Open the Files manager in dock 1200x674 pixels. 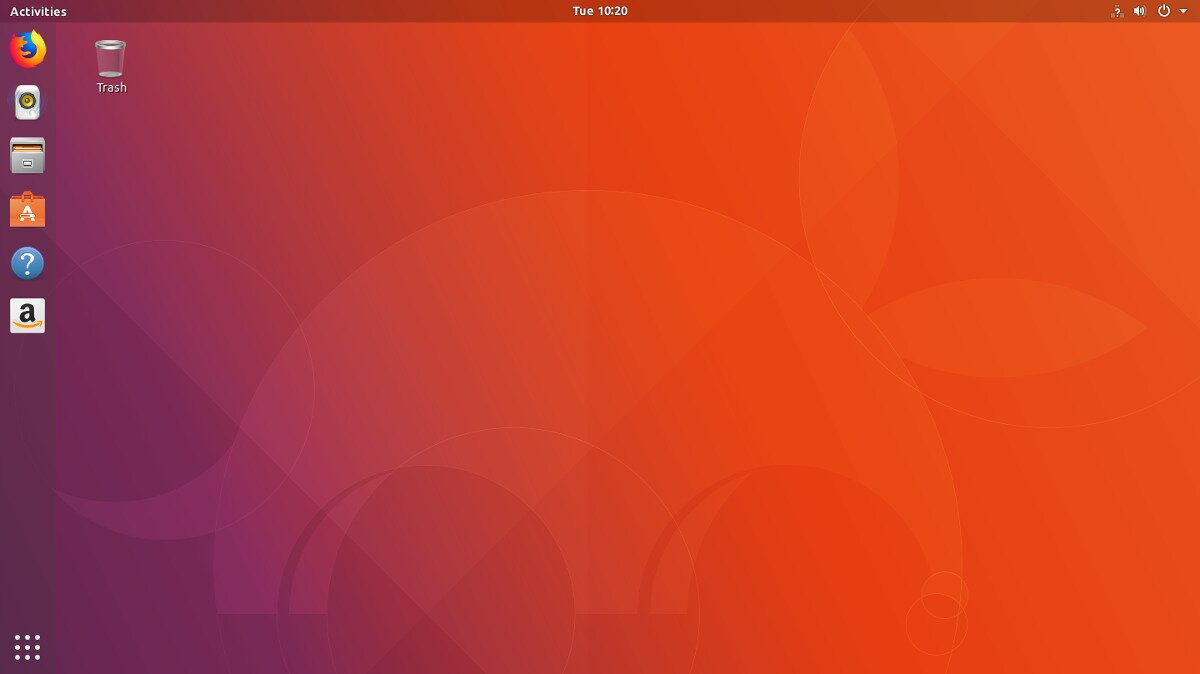(x=28, y=156)
